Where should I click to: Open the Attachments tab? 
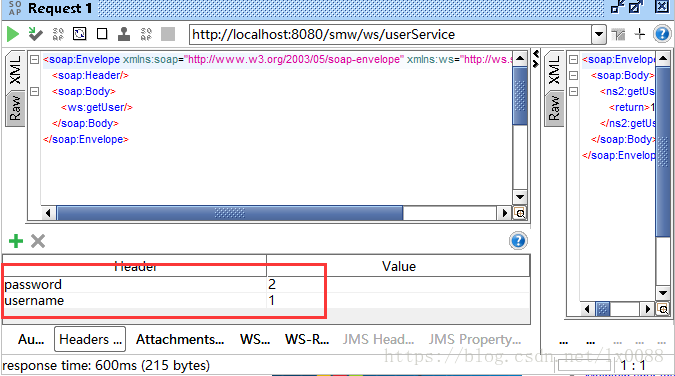tap(180, 339)
